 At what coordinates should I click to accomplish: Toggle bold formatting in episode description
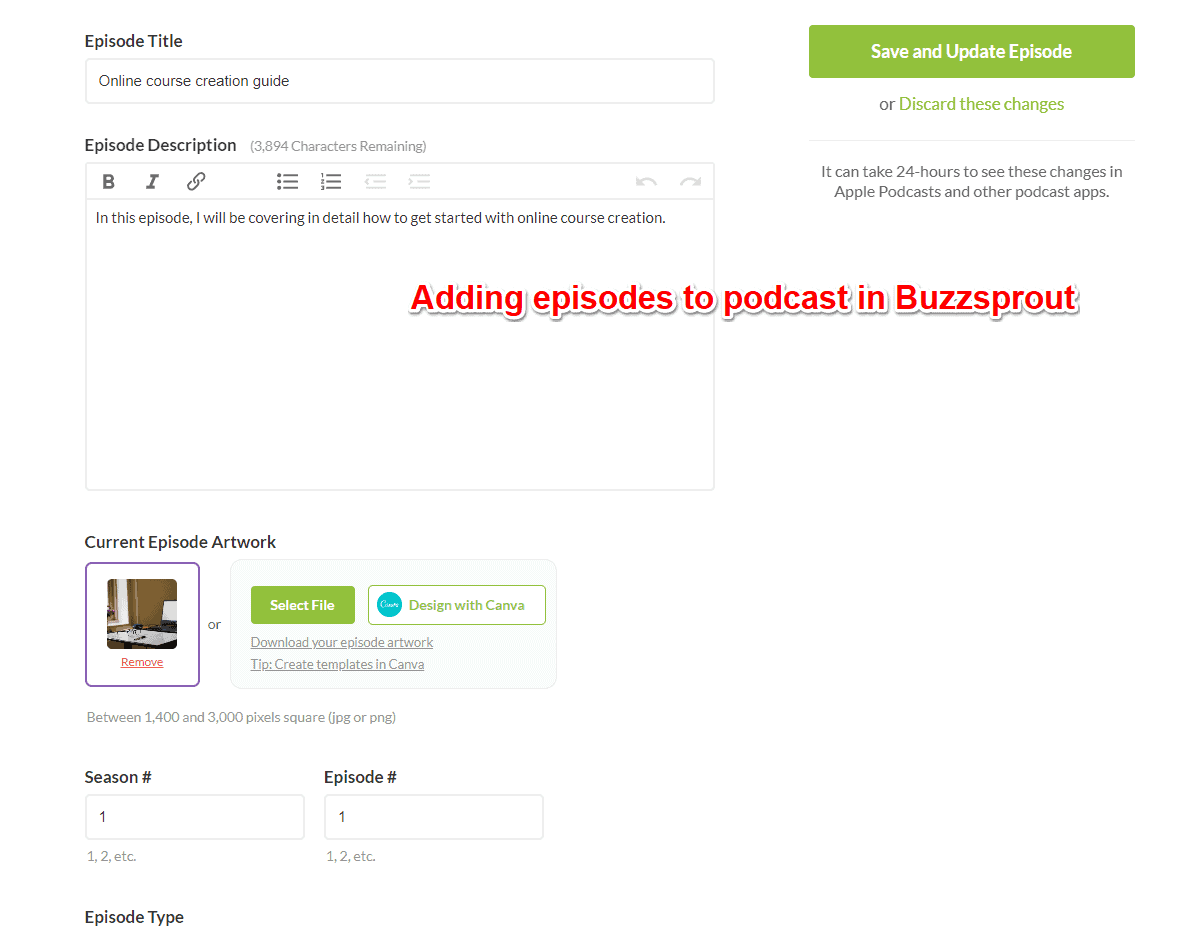[108, 181]
